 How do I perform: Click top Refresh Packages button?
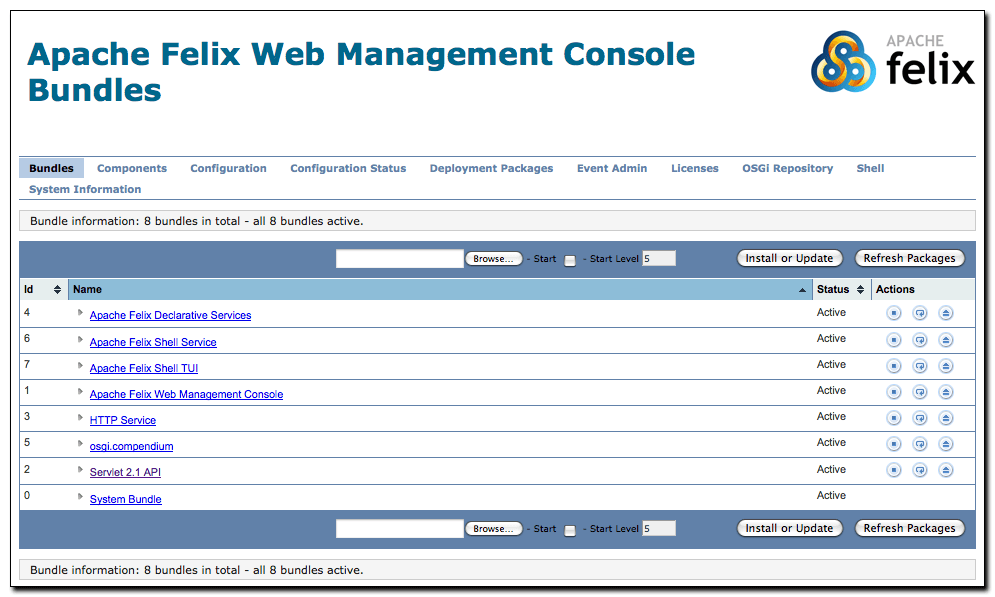pos(909,258)
